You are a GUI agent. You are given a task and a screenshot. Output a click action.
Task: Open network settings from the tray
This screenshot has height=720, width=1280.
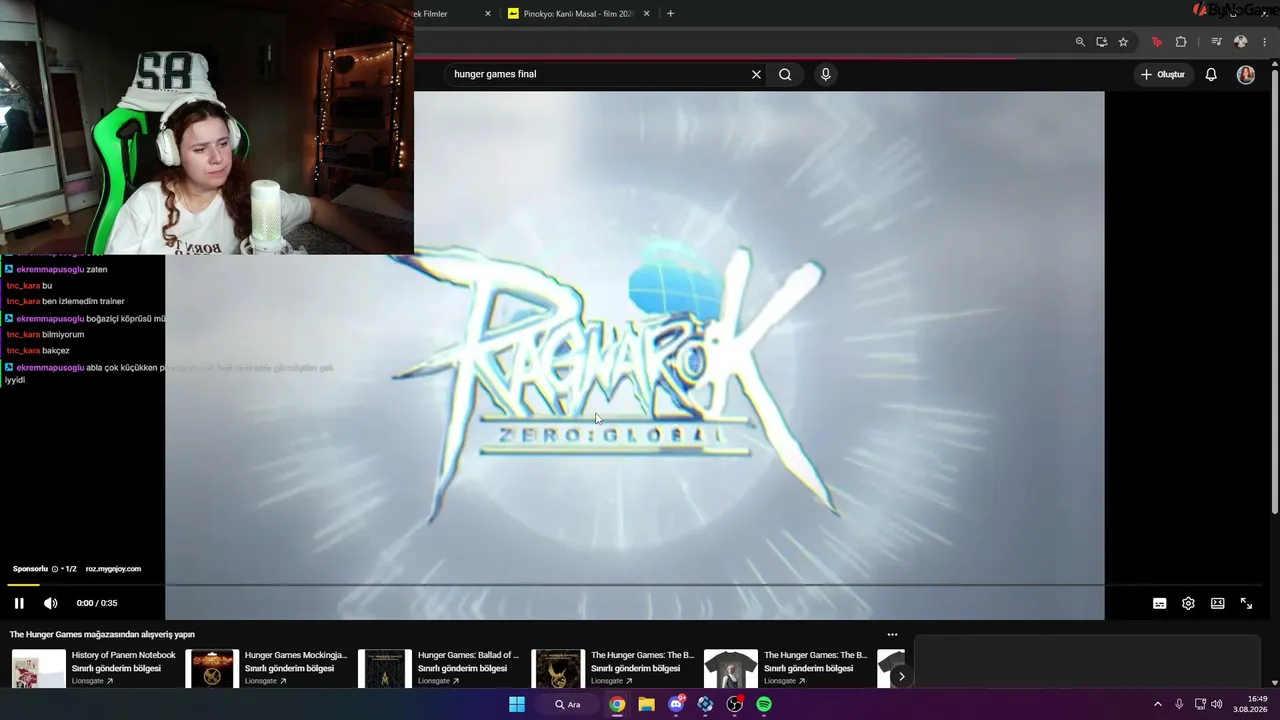pos(1200,704)
